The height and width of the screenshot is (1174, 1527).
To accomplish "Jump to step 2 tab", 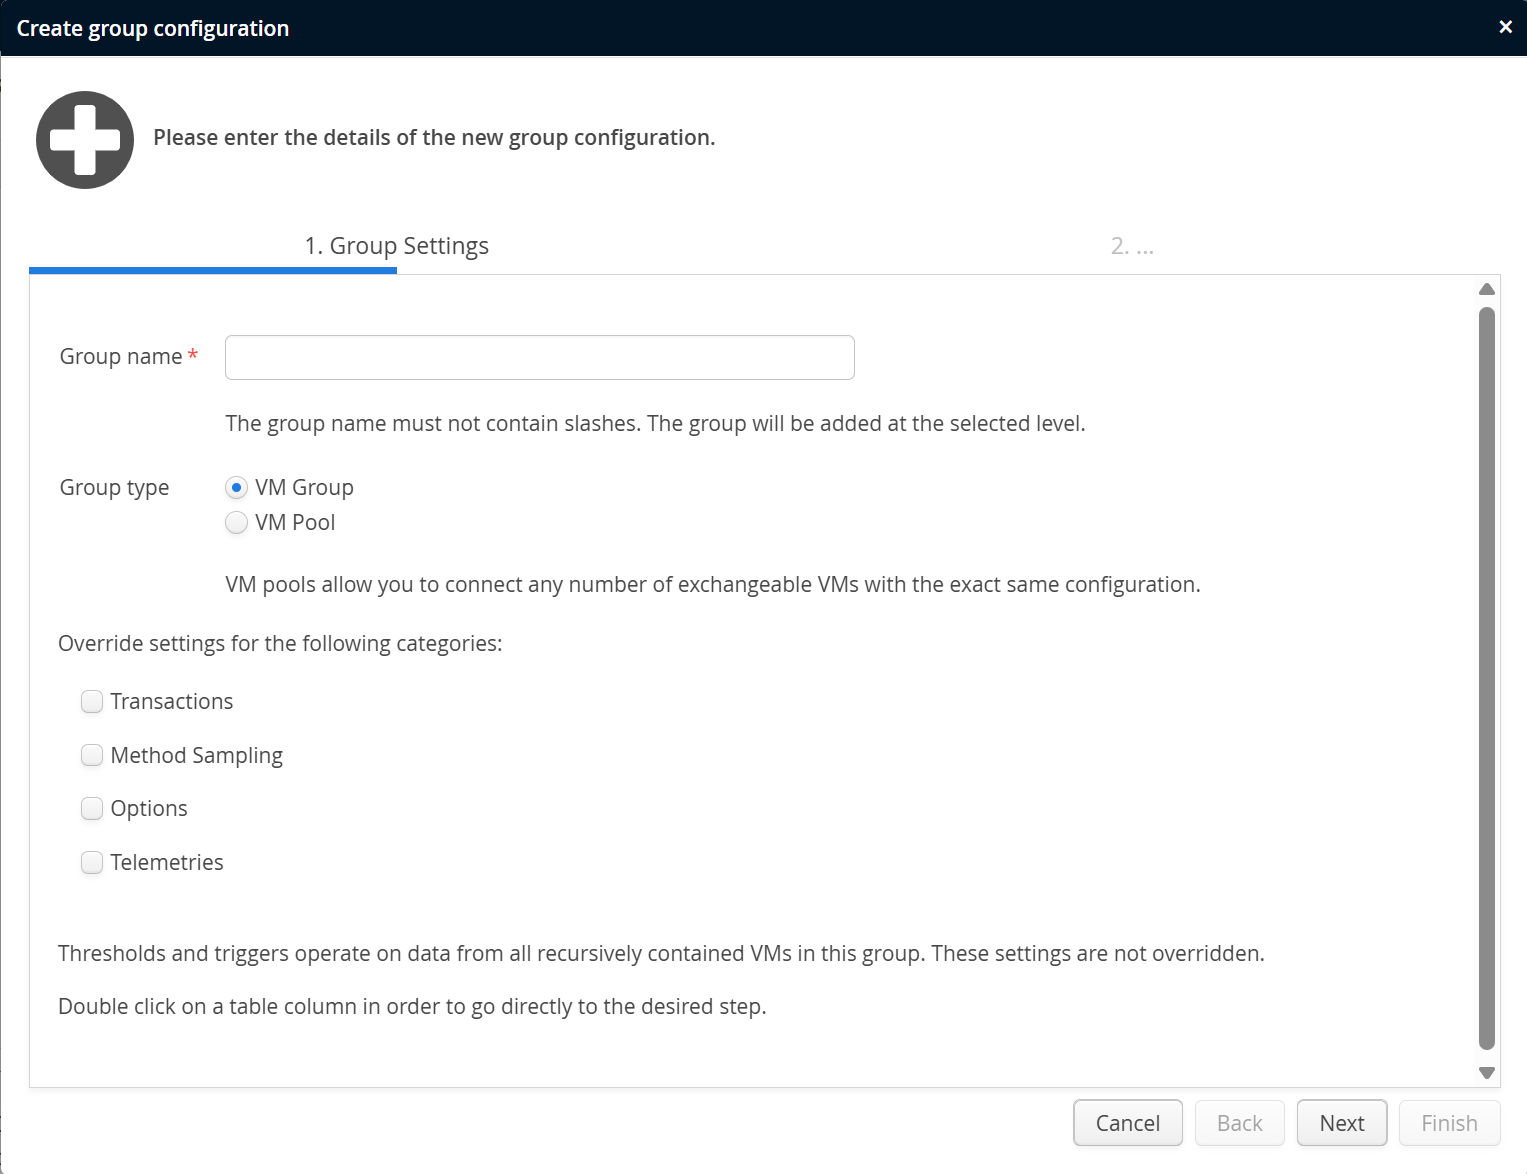I will pos(1132,246).
